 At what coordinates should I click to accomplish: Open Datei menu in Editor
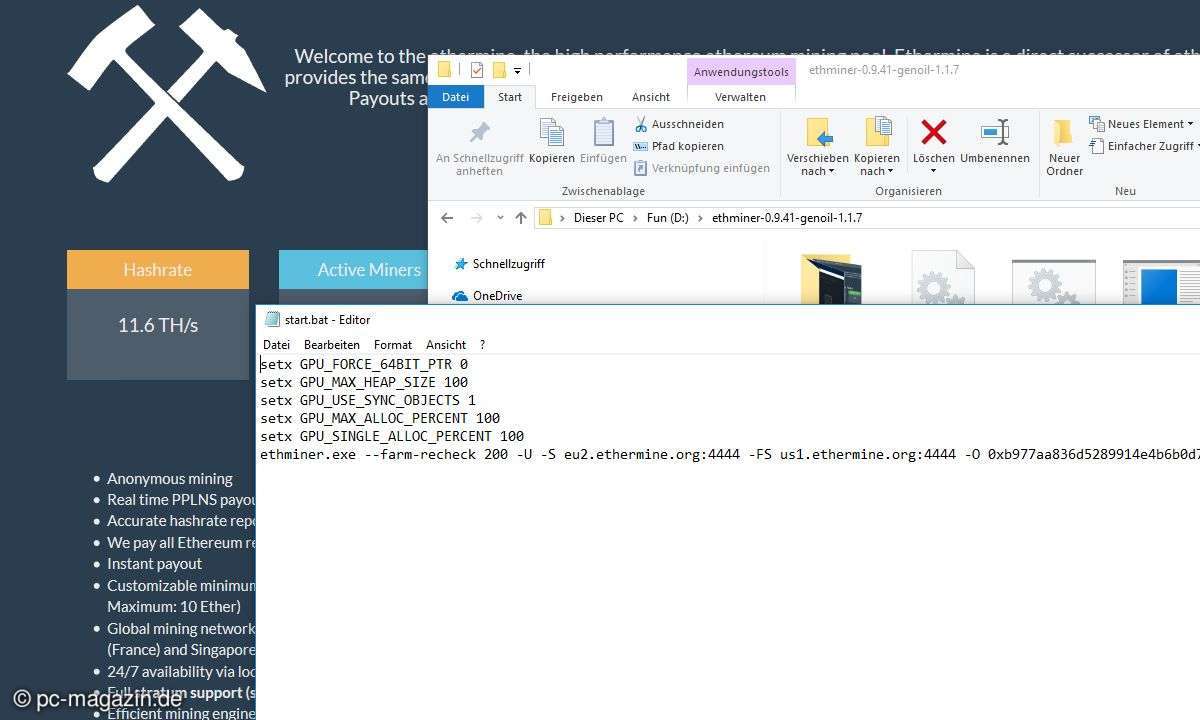[x=276, y=344]
